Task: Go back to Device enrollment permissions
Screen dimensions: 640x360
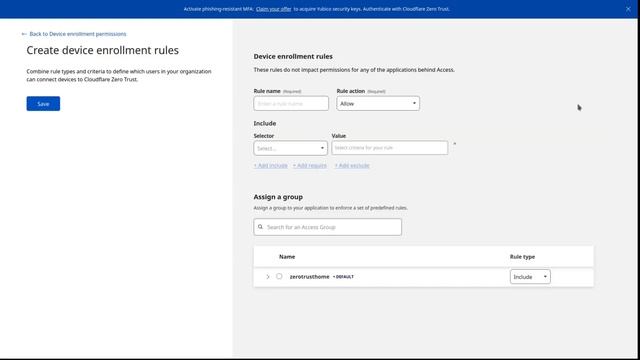Action: coord(78,34)
